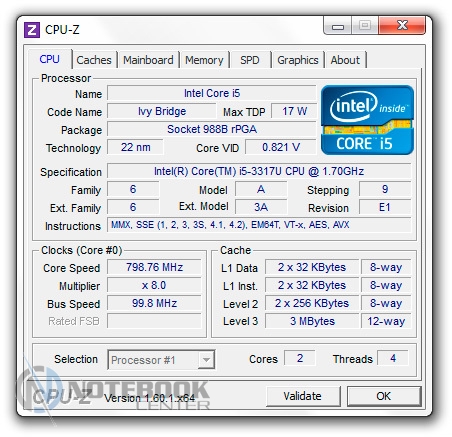Viewport: 452px width, 437px height.
Task: Minimize the CPU-Z window
Action: coord(338,26)
